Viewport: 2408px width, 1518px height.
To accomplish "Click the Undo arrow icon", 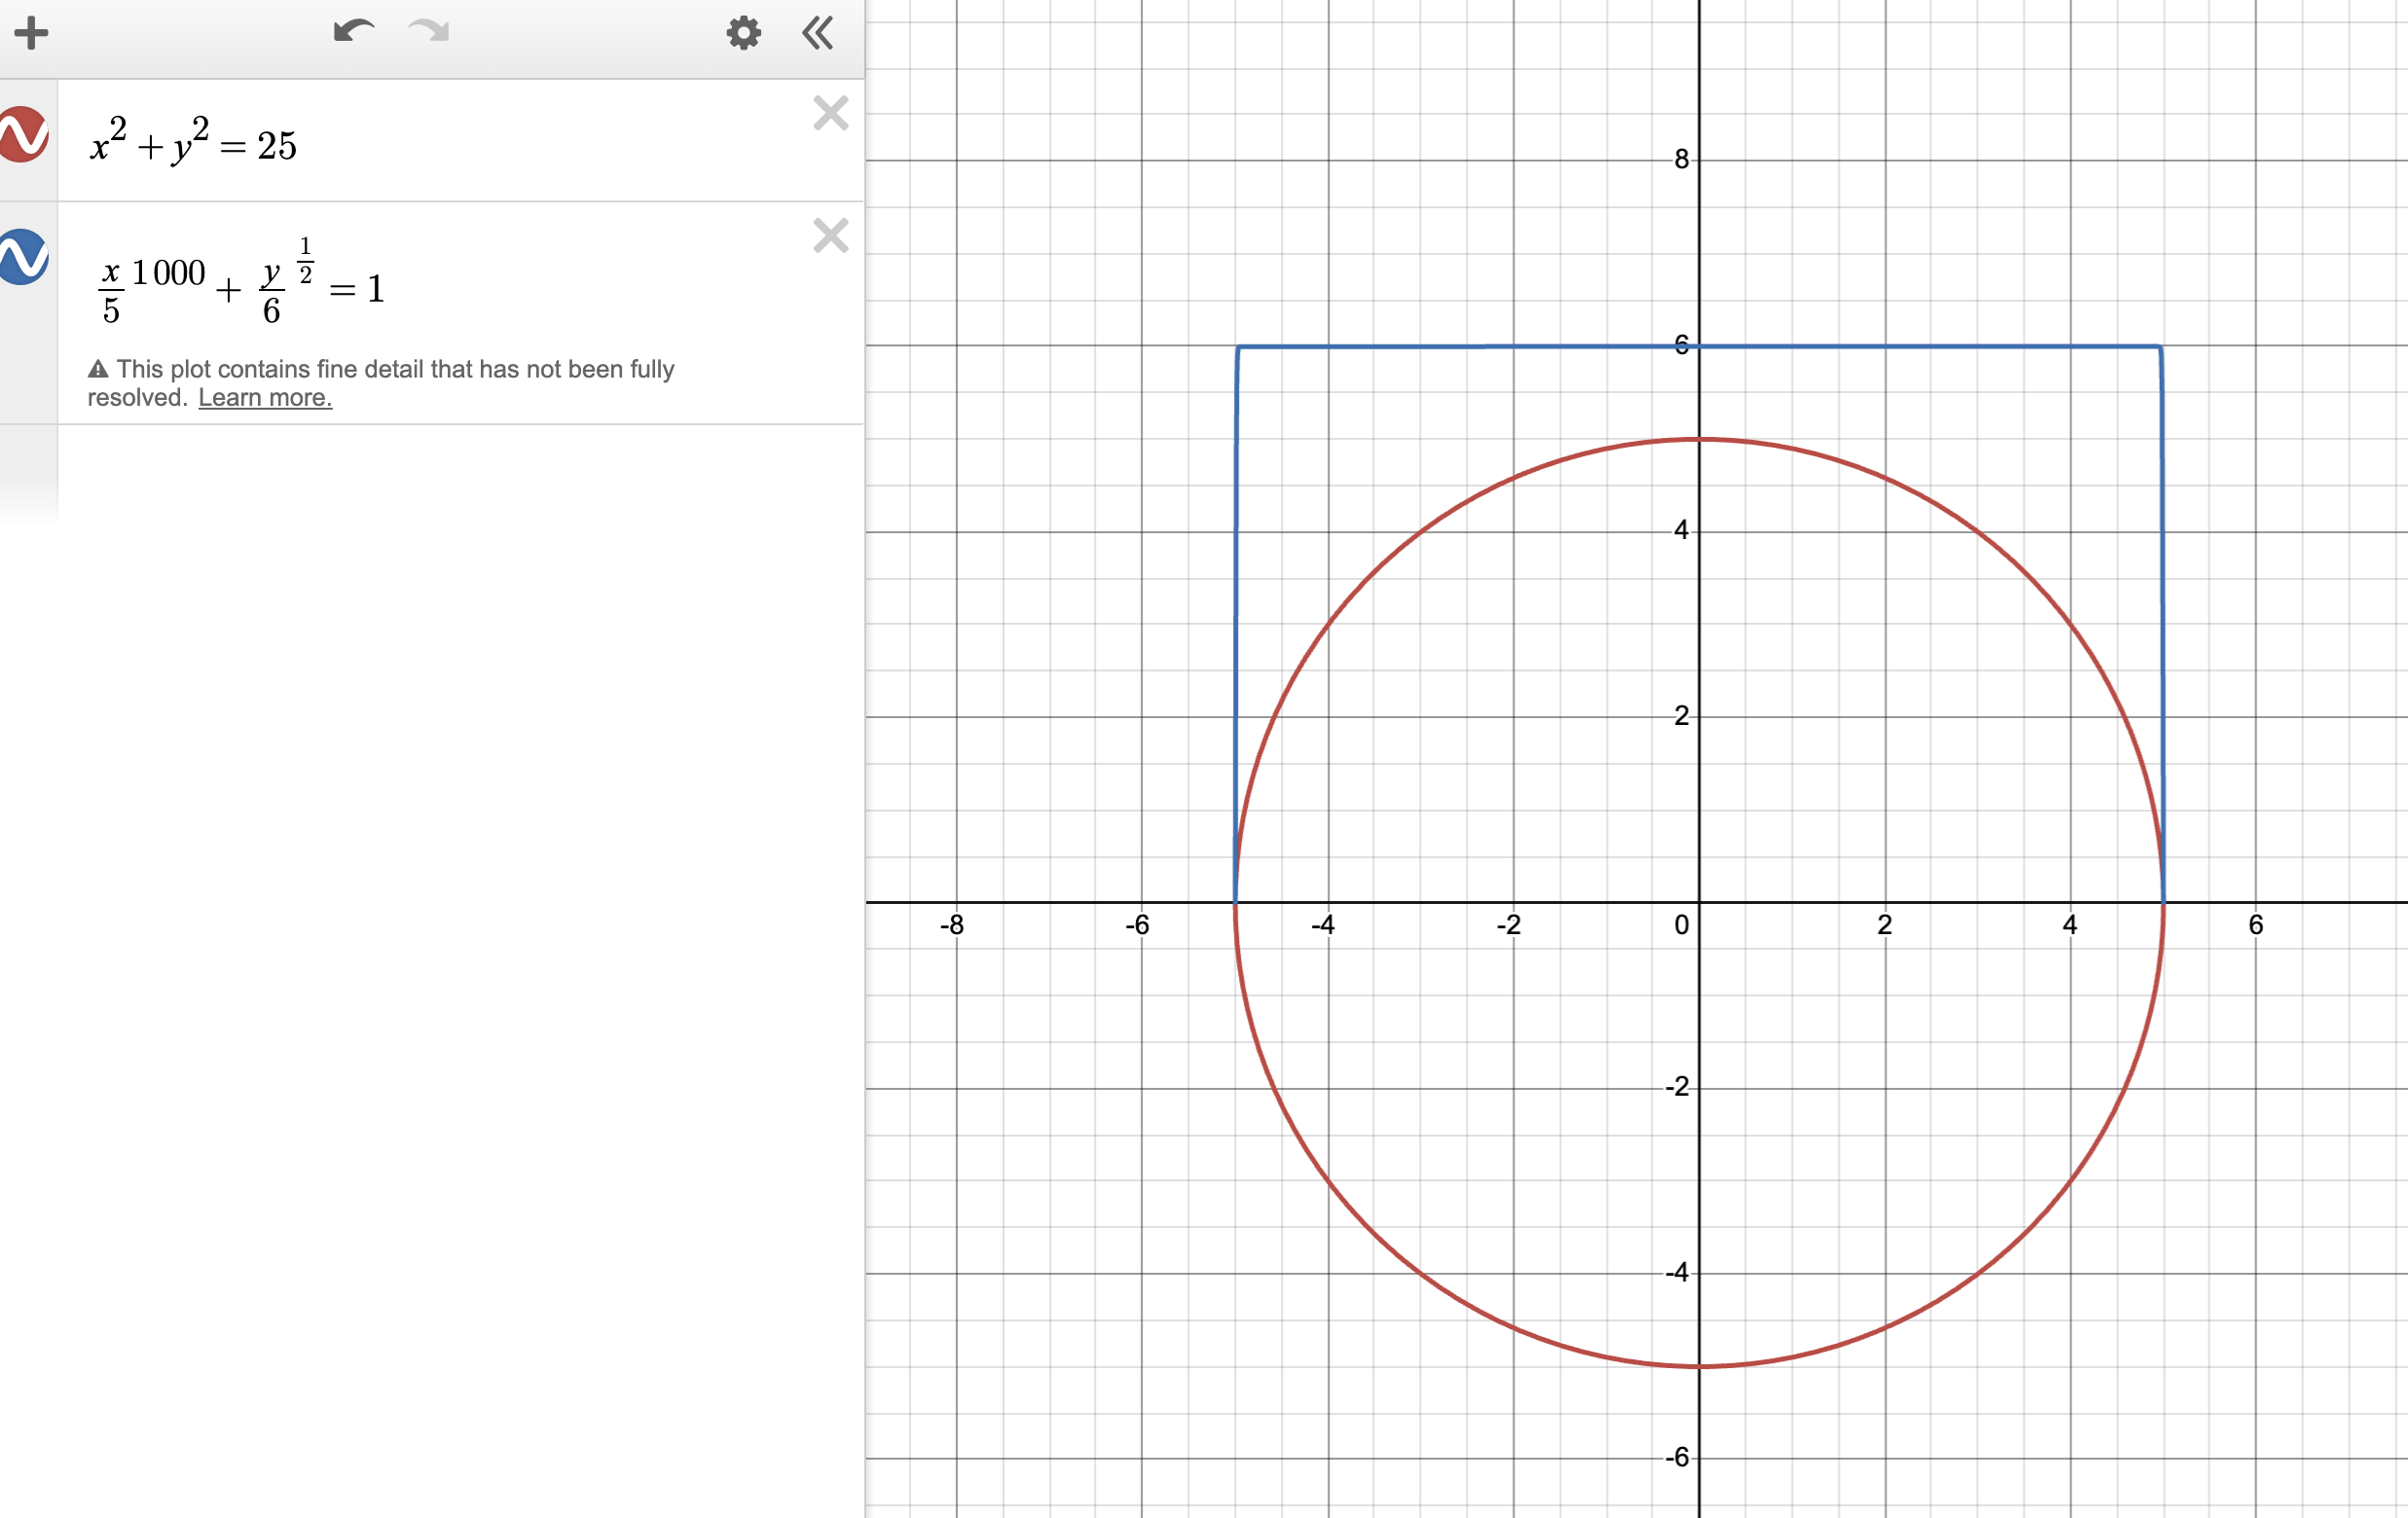I will pos(353,32).
